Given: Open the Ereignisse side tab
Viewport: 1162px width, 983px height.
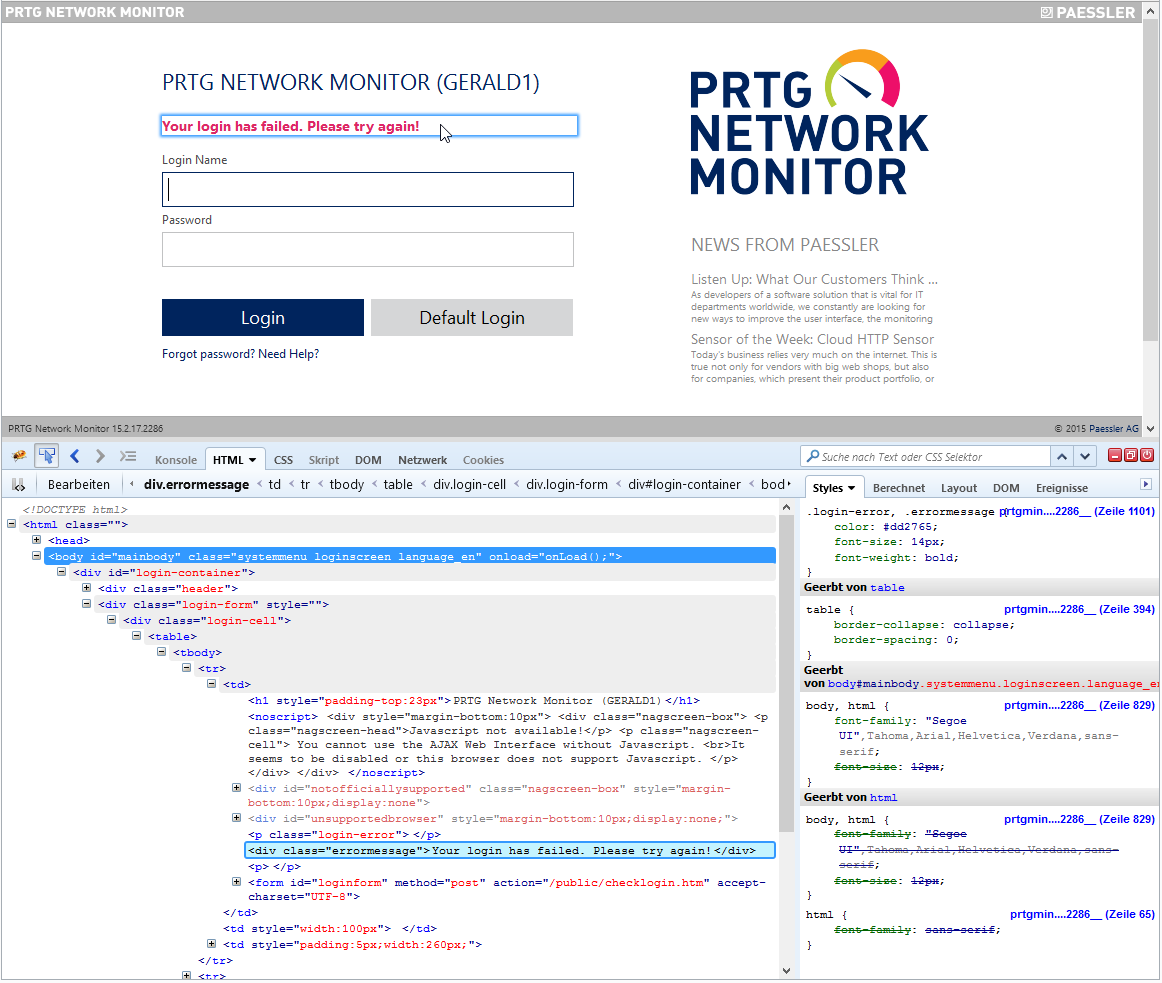Looking at the screenshot, I should pyautogui.click(x=1061, y=488).
